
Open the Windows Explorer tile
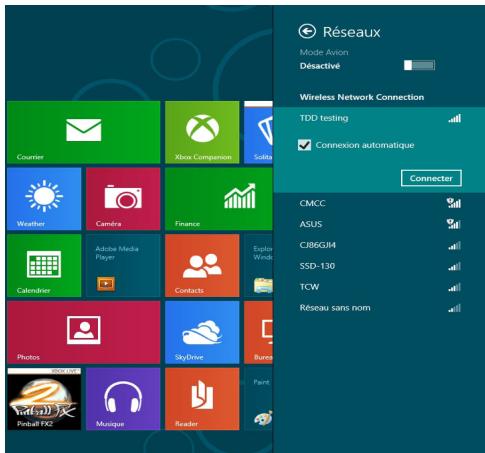coord(258,266)
